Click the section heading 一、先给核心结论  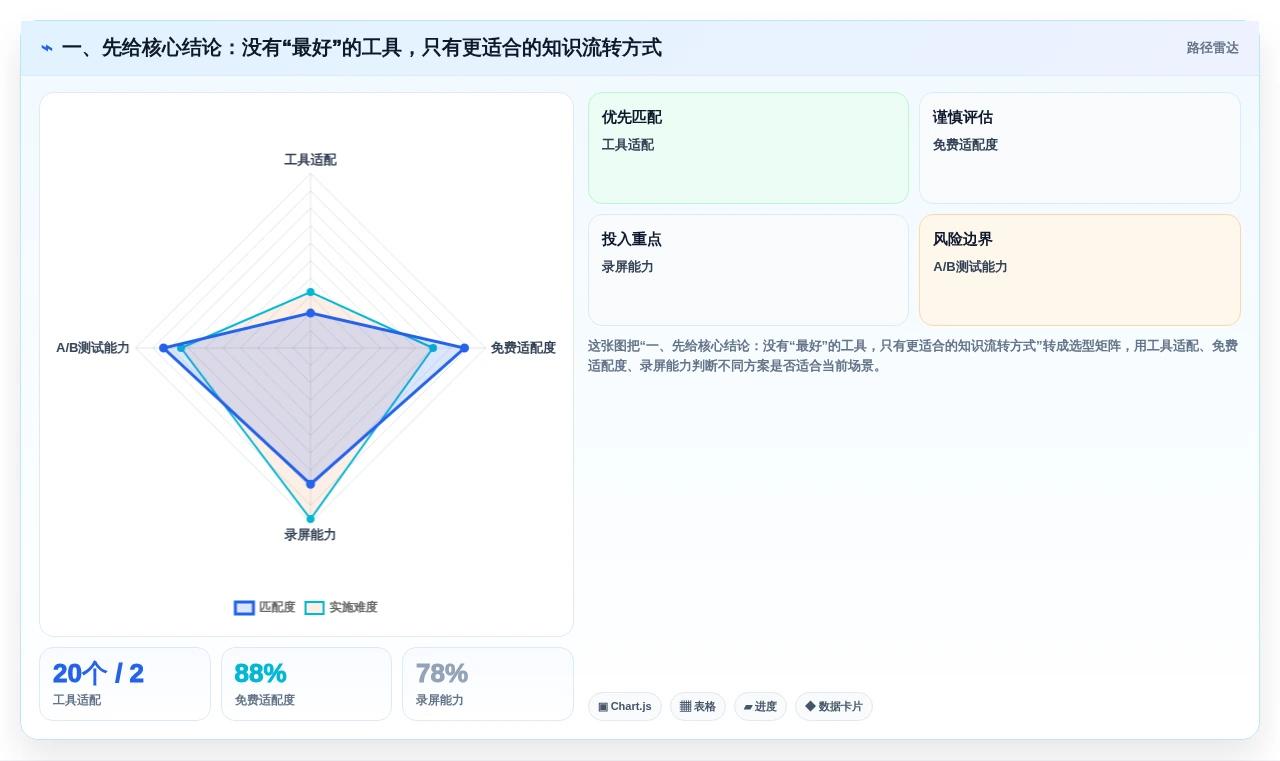click(362, 48)
